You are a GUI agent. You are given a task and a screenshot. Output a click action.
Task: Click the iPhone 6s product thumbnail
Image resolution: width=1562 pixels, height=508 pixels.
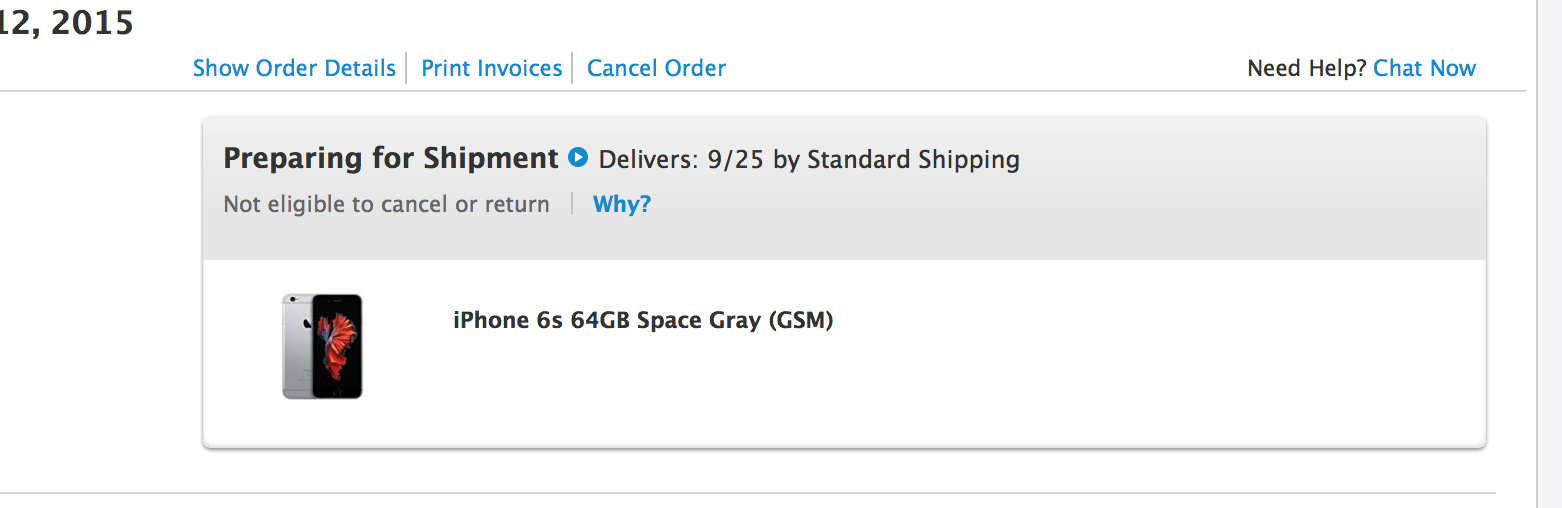pyautogui.click(x=322, y=346)
